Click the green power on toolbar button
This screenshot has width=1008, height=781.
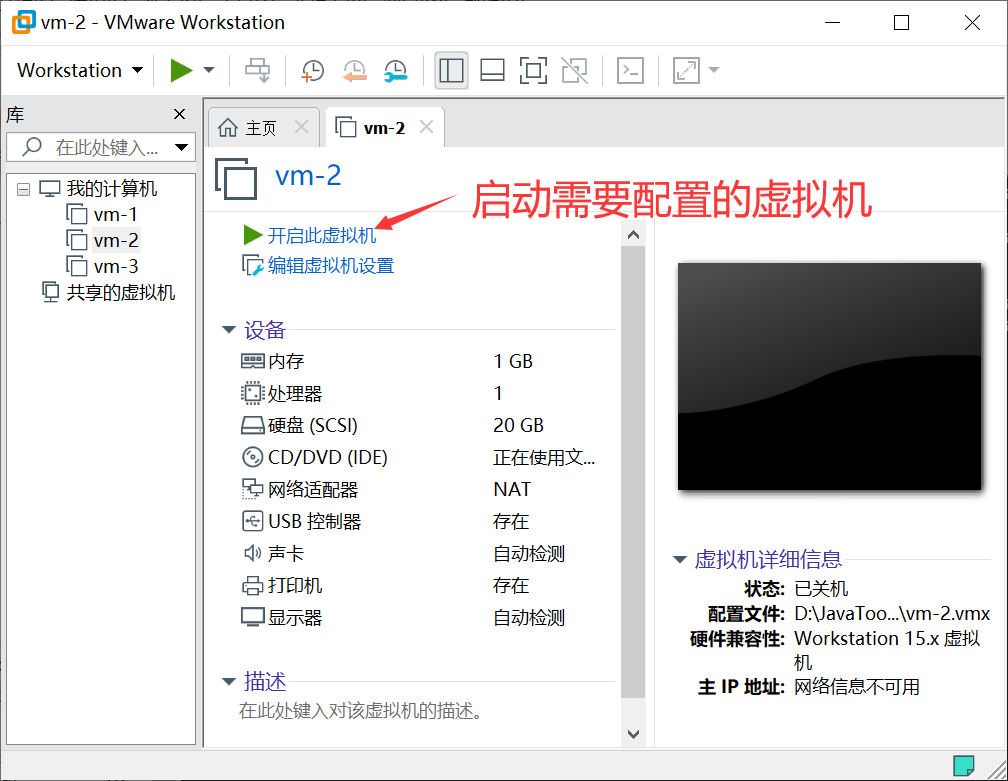[181, 70]
